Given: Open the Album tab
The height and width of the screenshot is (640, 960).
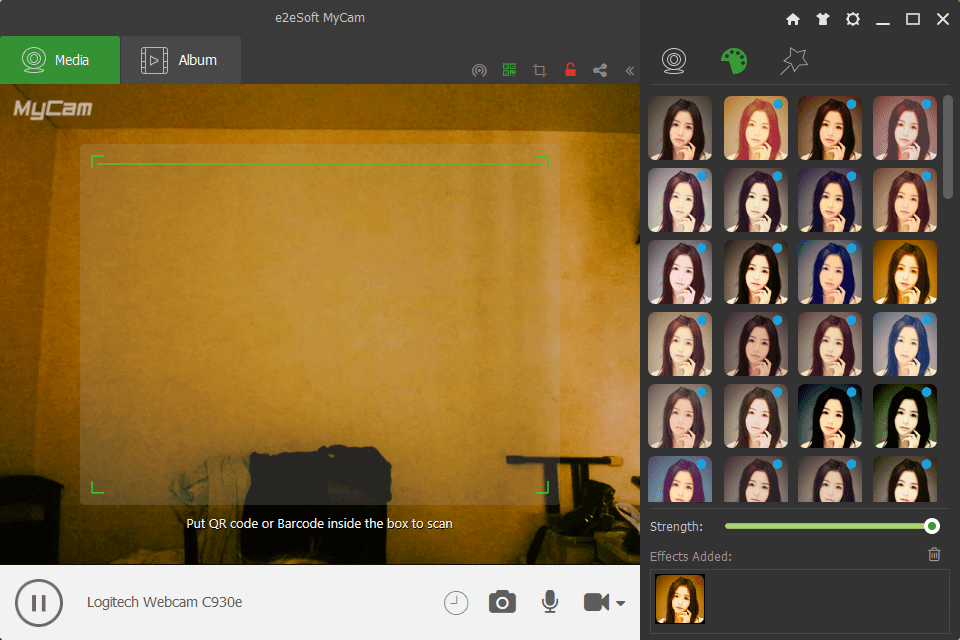Looking at the screenshot, I should tap(181, 60).
